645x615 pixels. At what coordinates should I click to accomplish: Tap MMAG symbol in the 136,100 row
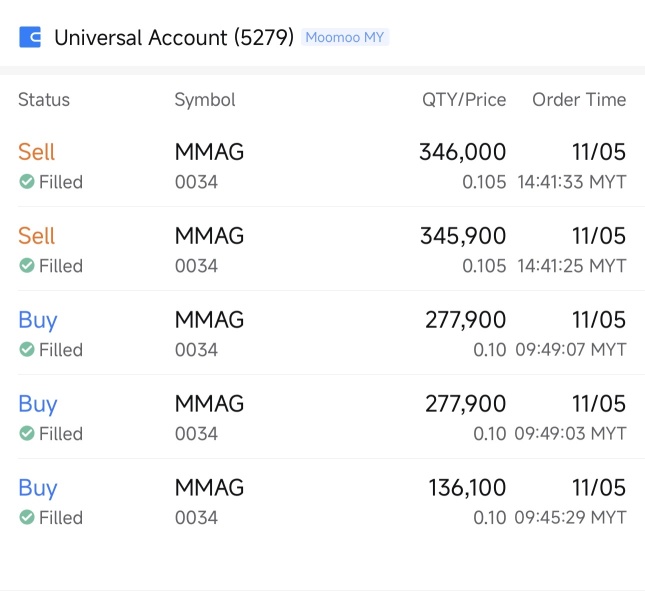click(209, 487)
